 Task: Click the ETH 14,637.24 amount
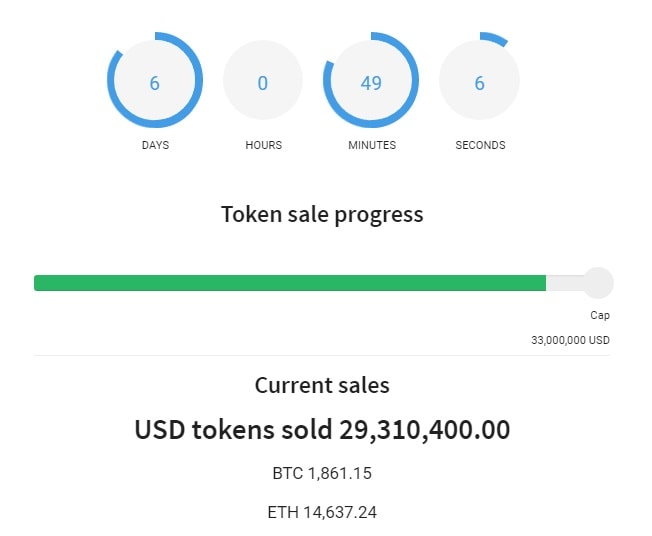tap(322, 512)
